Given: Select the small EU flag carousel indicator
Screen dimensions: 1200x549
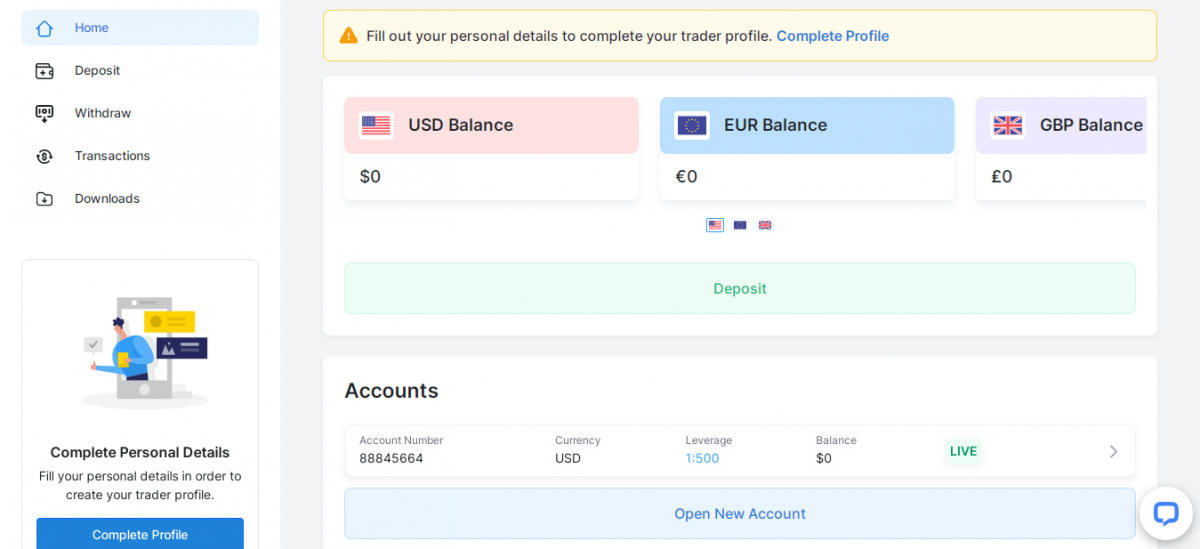Looking at the screenshot, I should [740, 225].
